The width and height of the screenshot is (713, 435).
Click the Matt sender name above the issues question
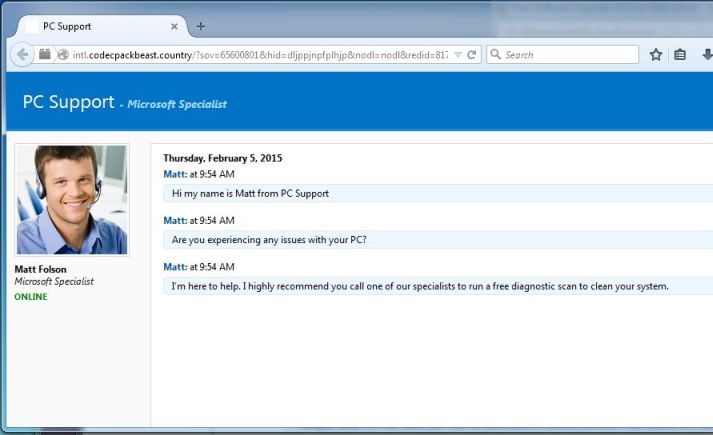click(175, 220)
